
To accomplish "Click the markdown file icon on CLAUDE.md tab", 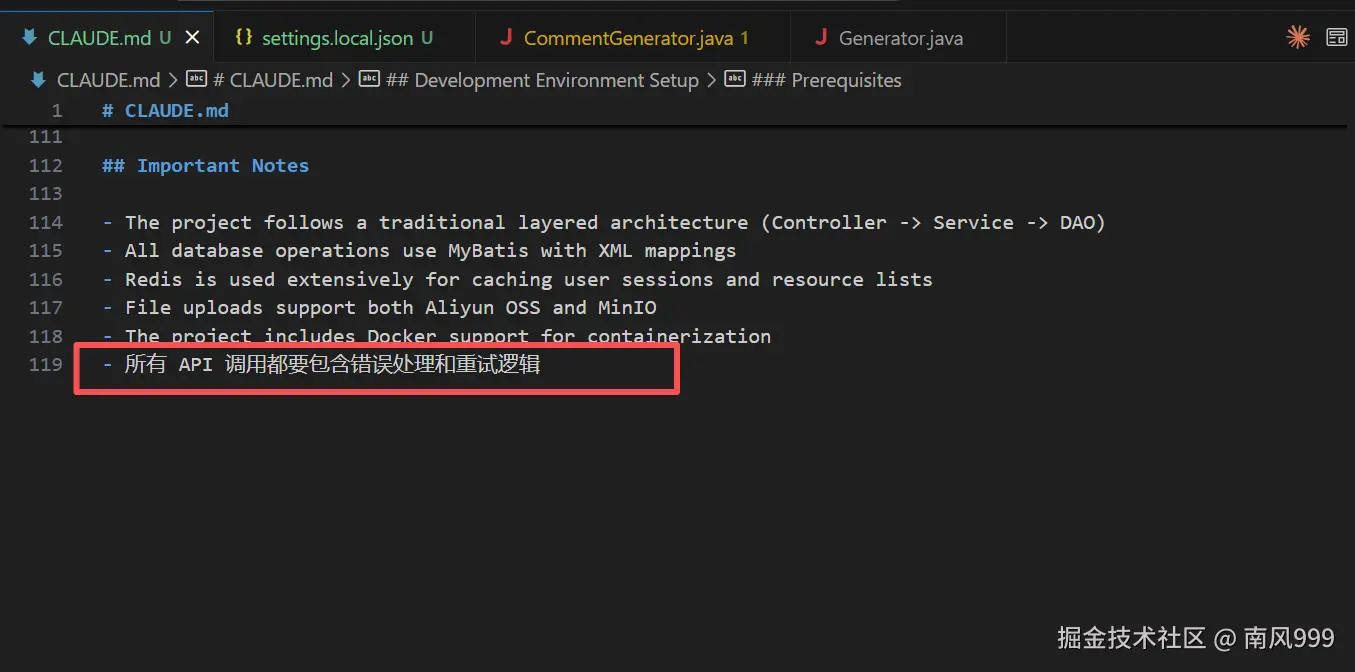I will pos(29,38).
